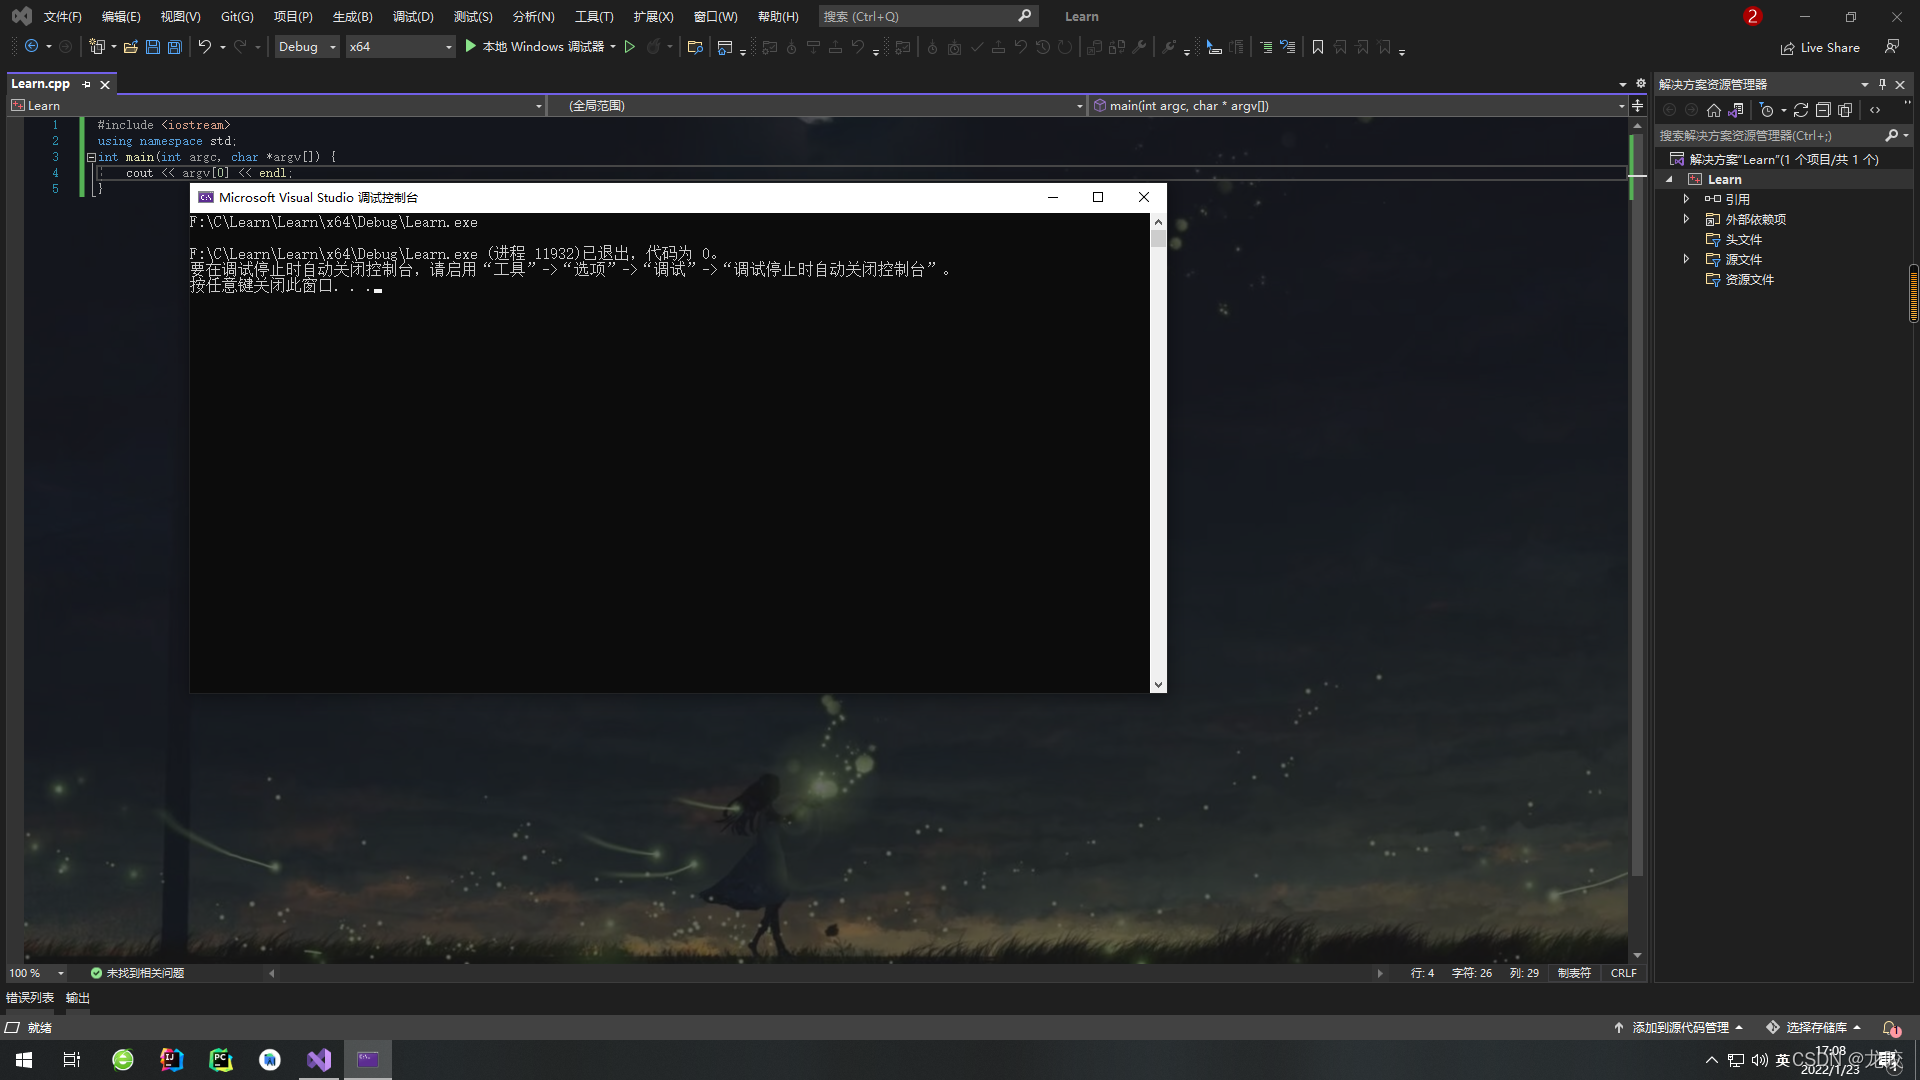
Task: Click the Task View taskbar icon
Action: 72,1060
